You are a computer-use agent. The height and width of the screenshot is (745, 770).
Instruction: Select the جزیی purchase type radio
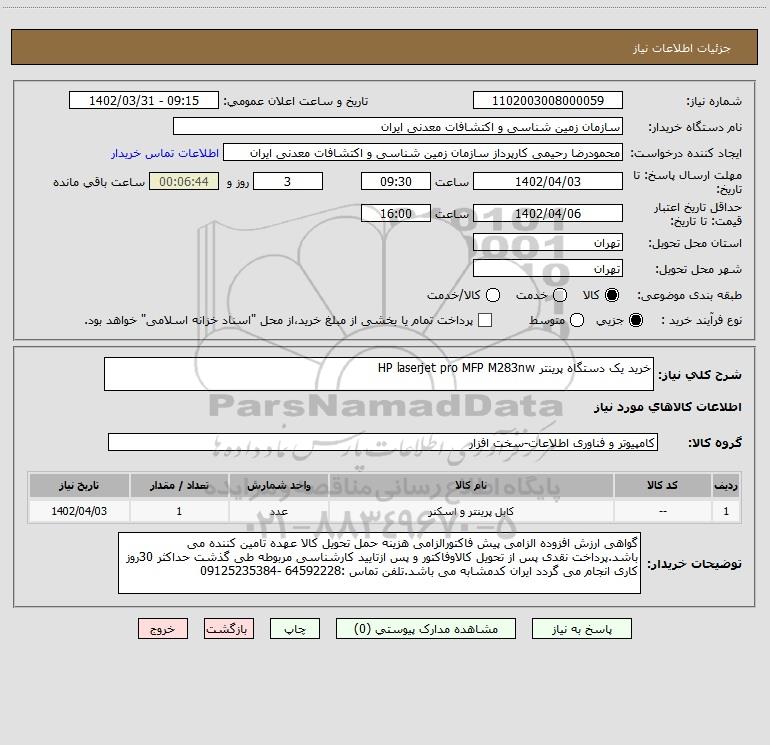(x=635, y=320)
